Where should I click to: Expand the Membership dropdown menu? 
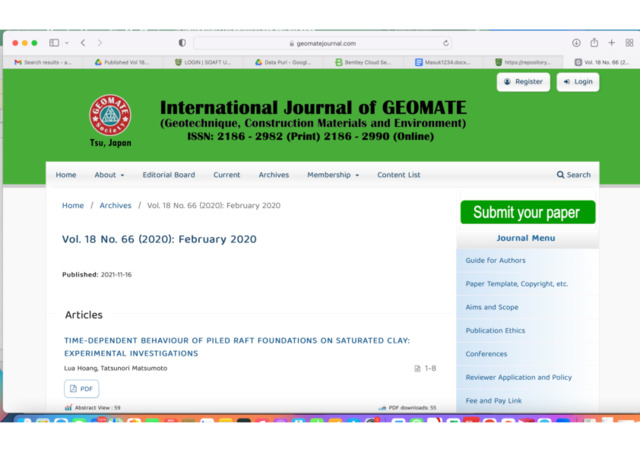[333, 175]
